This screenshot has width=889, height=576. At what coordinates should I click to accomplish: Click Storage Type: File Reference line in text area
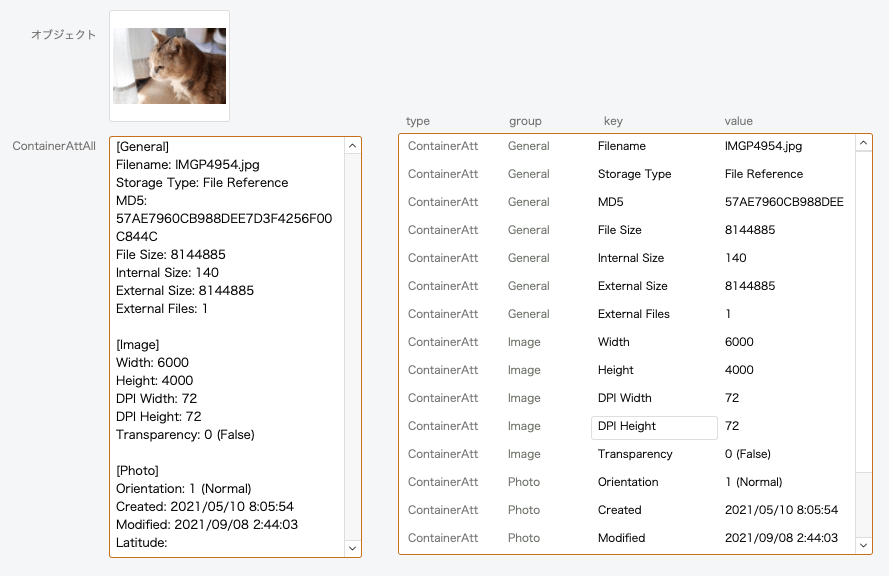pos(202,183)
